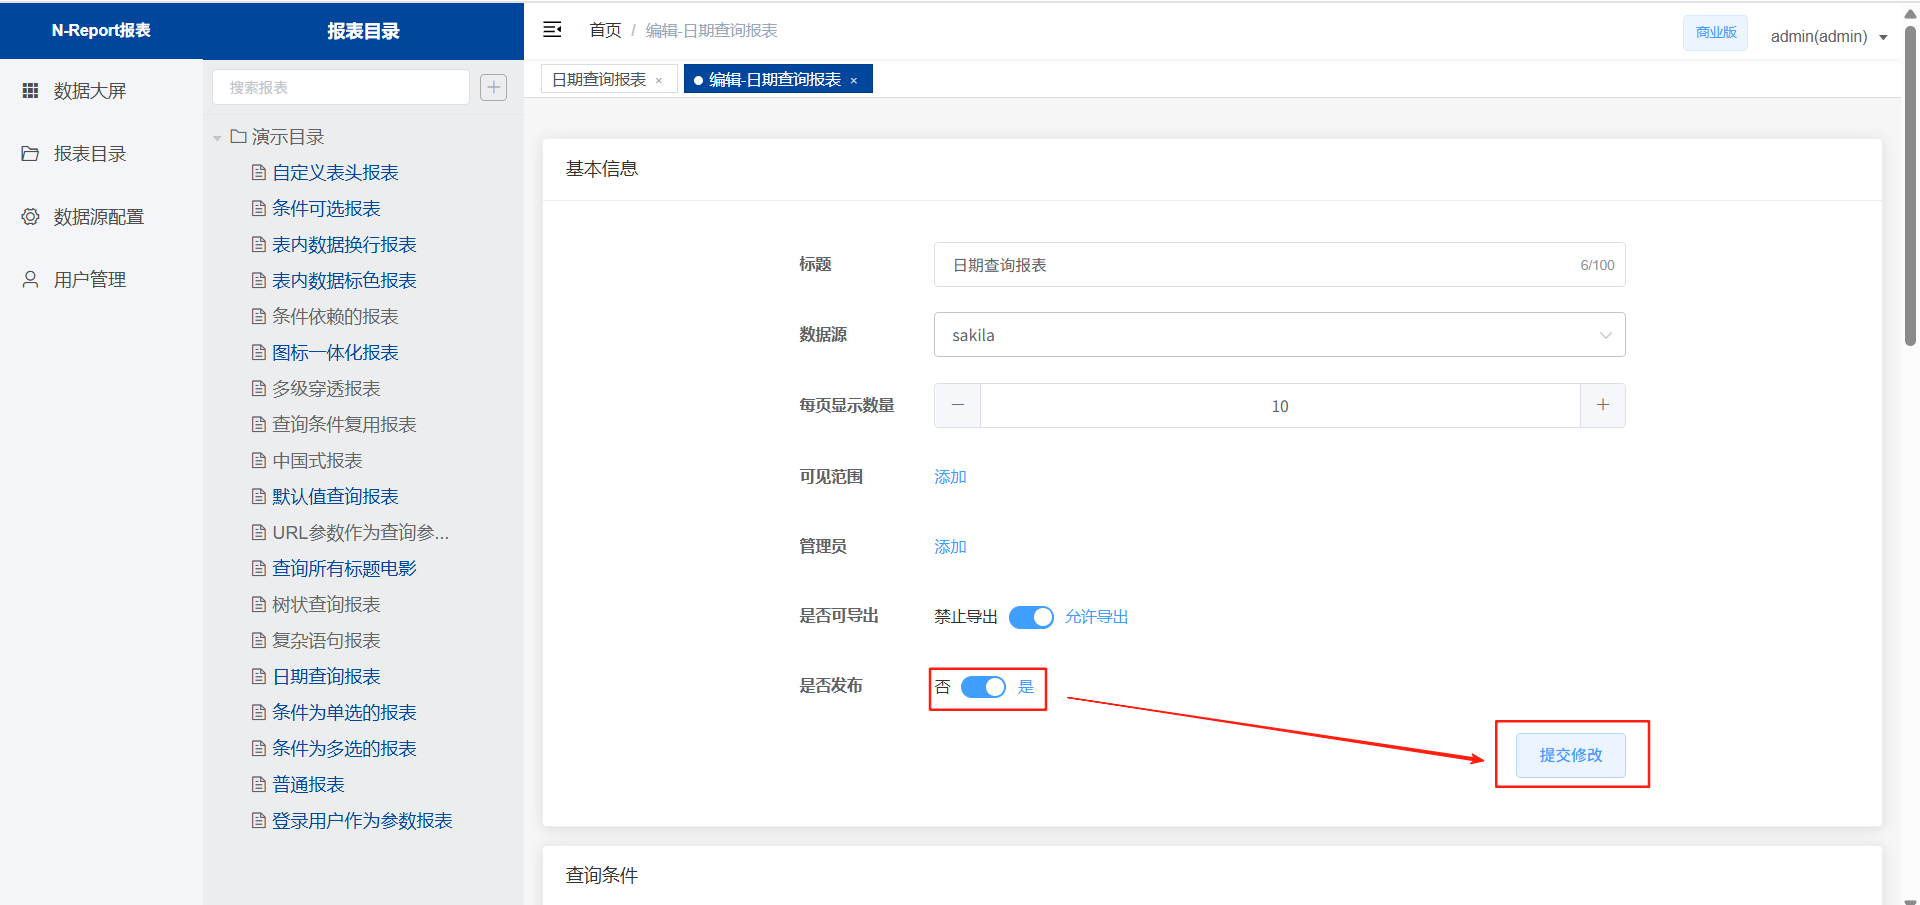Click 添加 link next to 可见范围
Viewport: 1920px width, 905px height.
coord(950,477)
